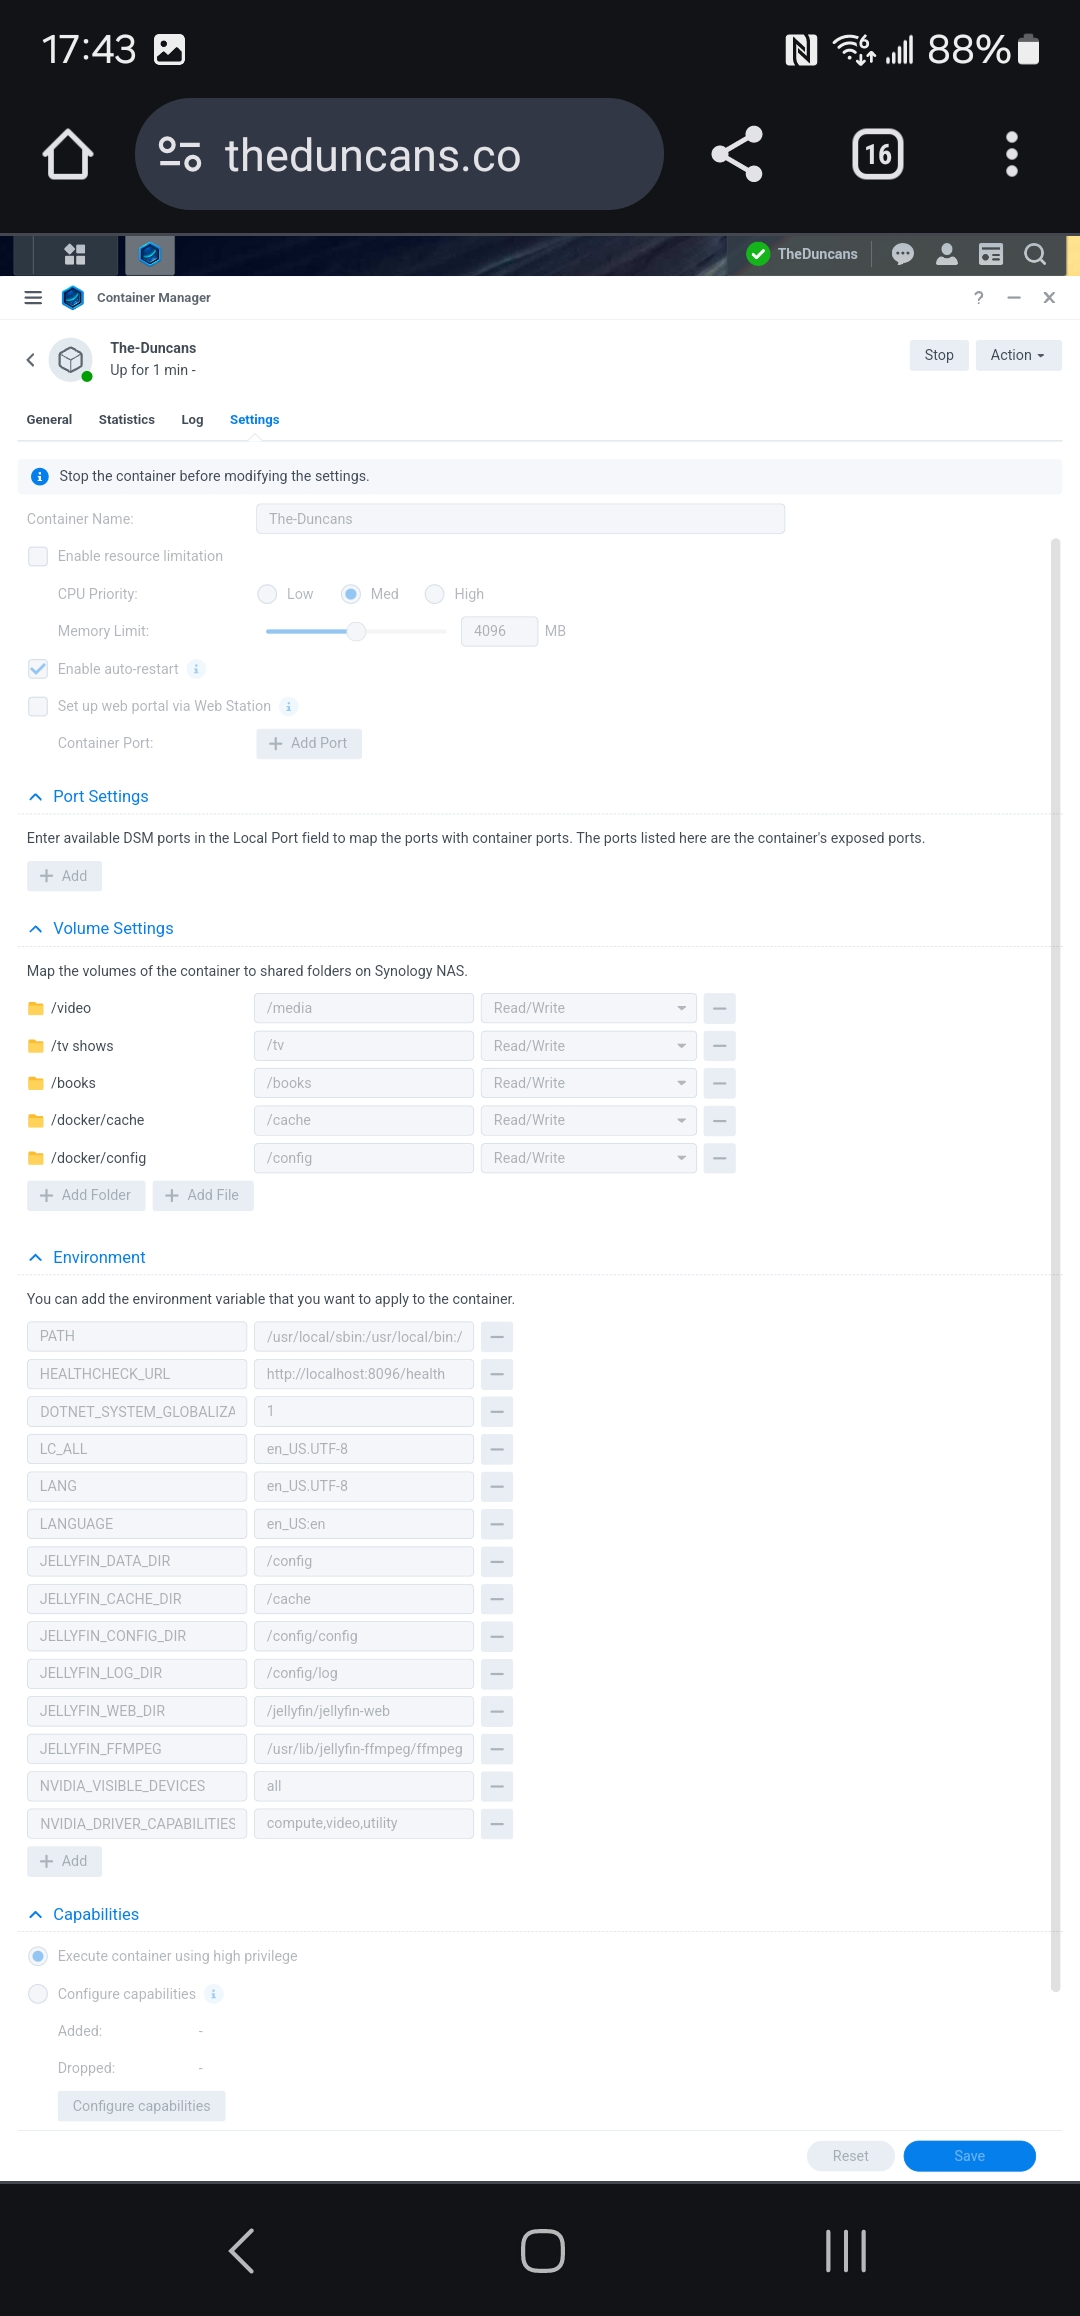1080x2316 pixels.
Task: Open the DSM widgets panel icon
Action: pyautogui.click(x=990, y=254)
